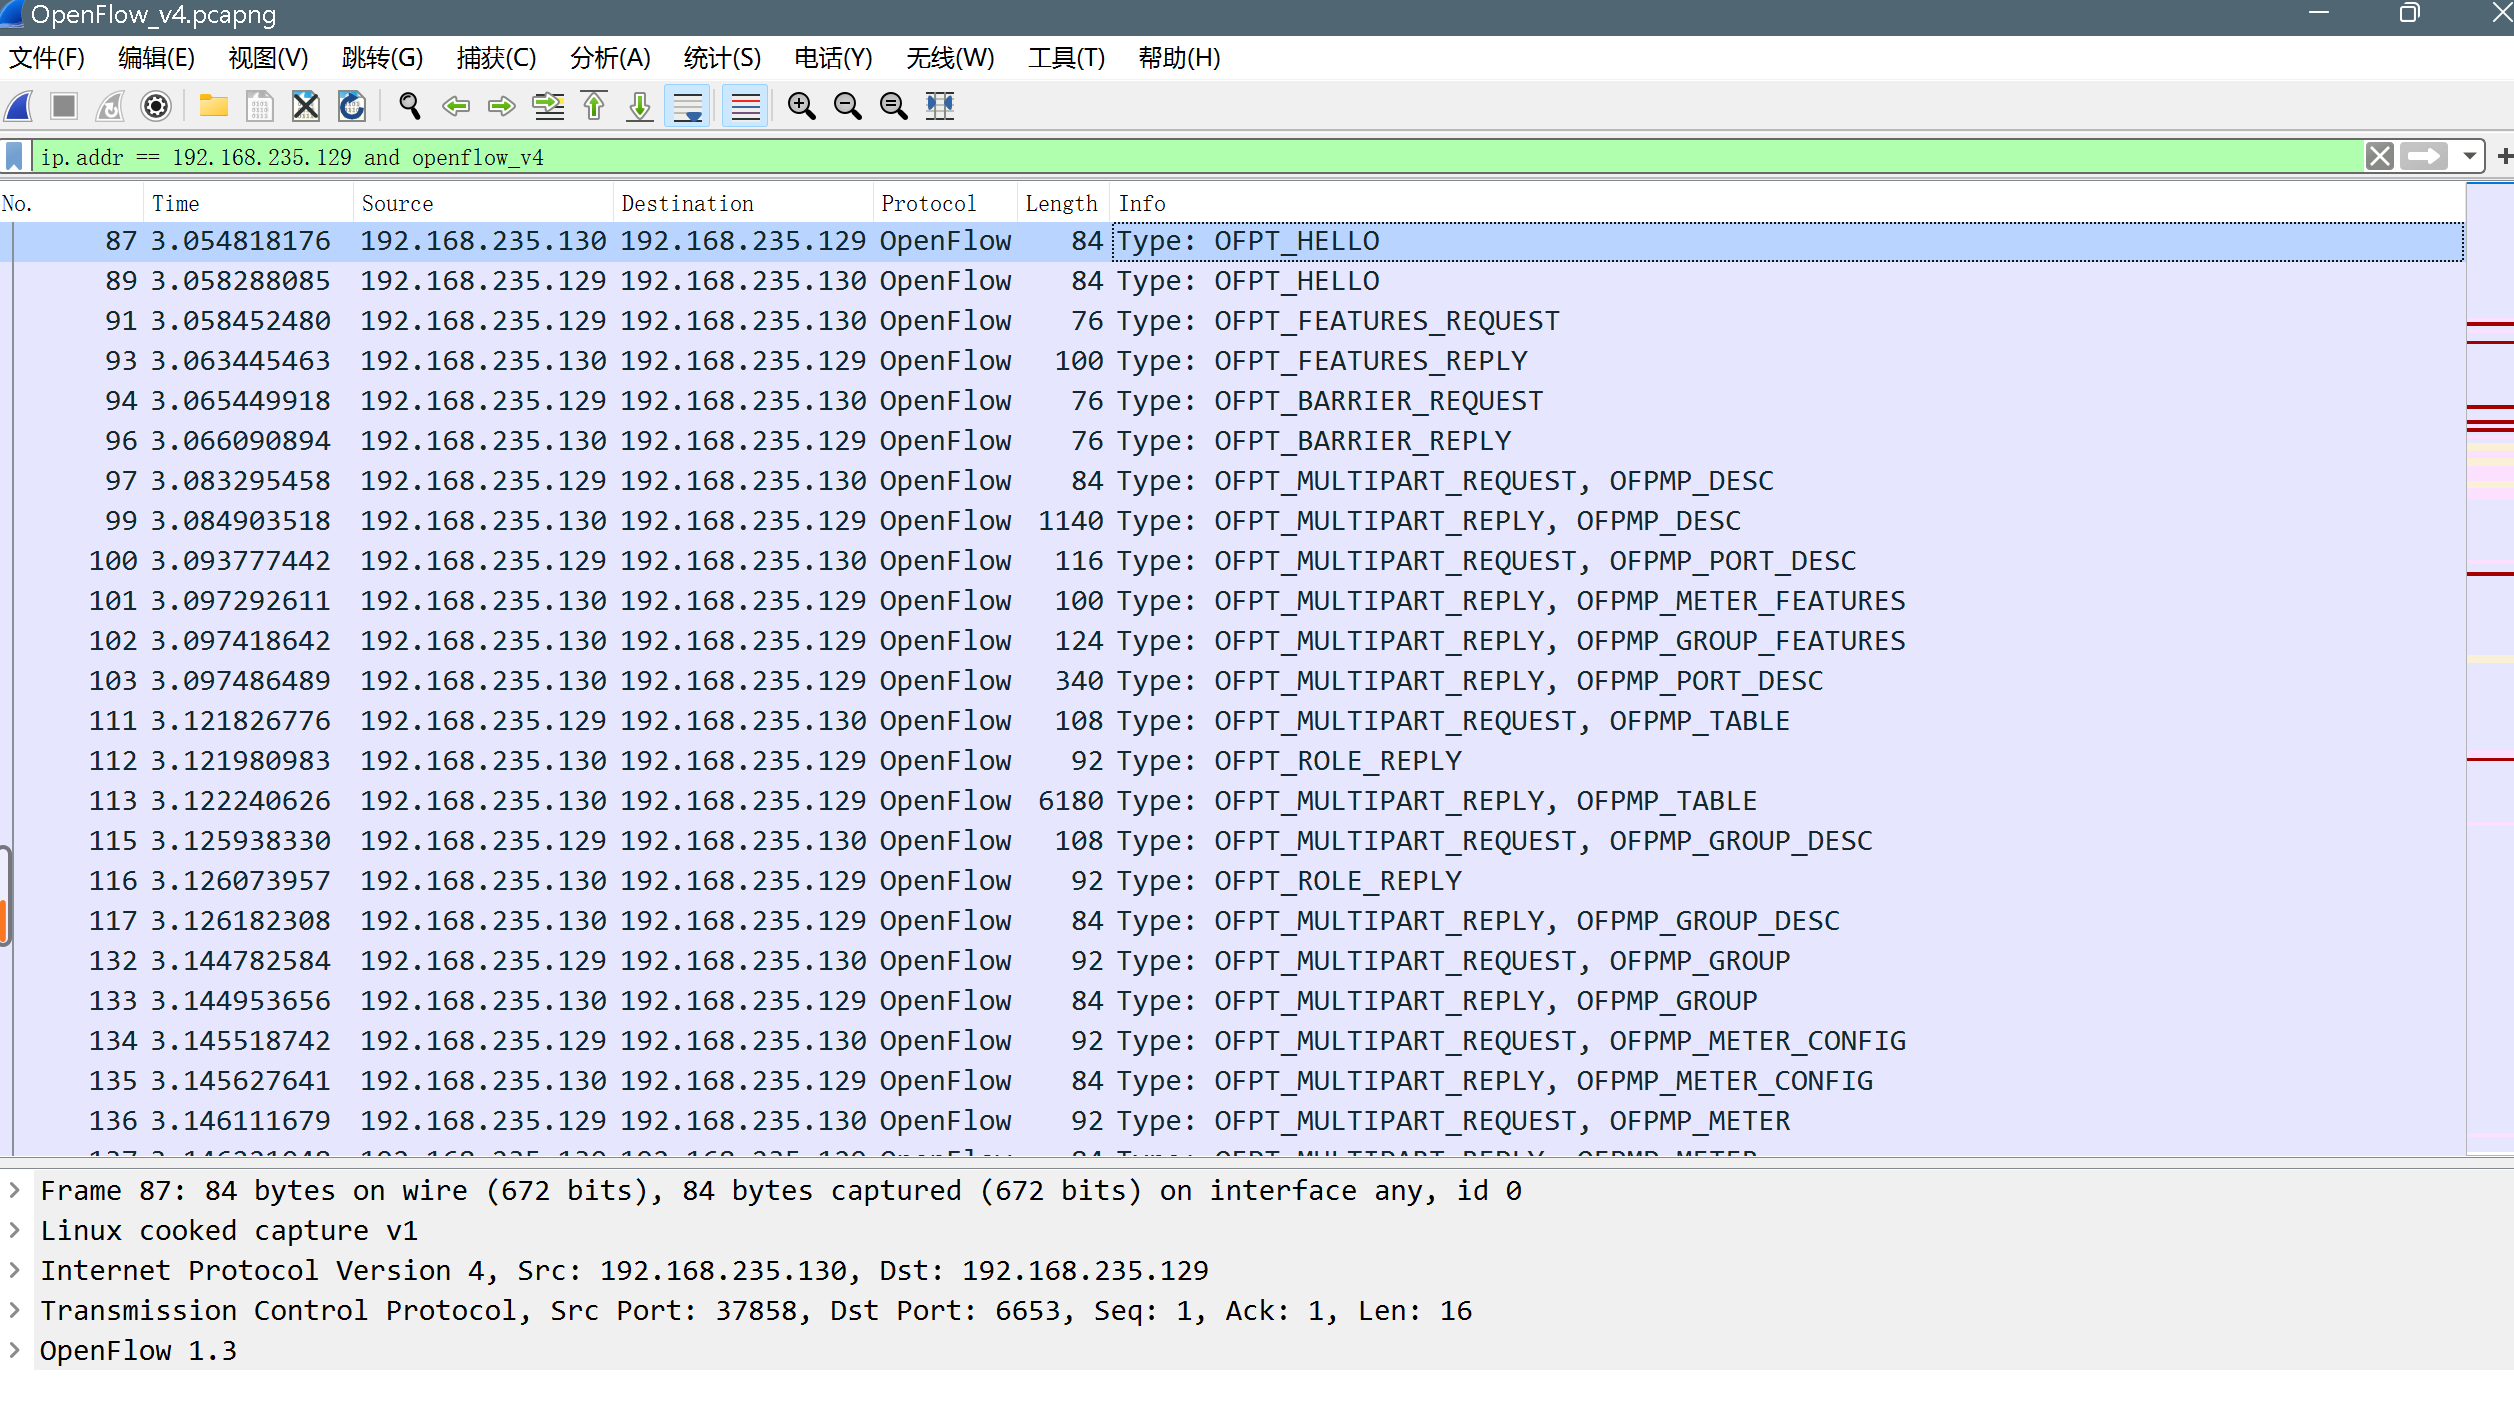Image resolution: width=2514 pixels, height=1405 pixels.
Task: Zoom out main window text
Action: coord(847,106)
